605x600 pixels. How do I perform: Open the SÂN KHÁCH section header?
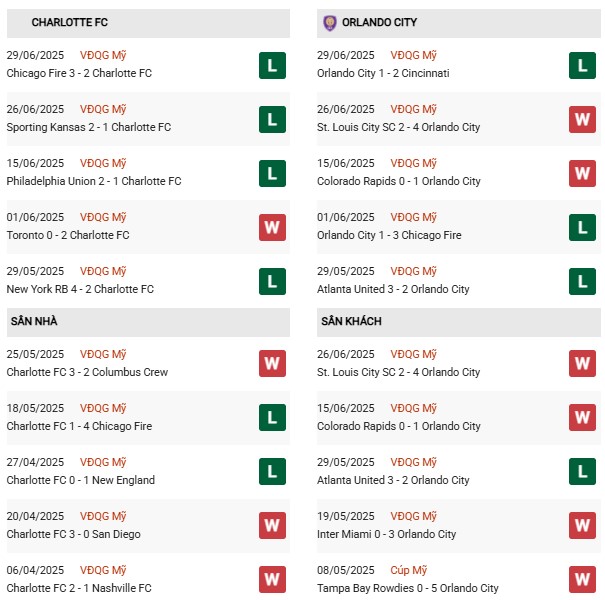pyautogui.click(x=351, y=322)
